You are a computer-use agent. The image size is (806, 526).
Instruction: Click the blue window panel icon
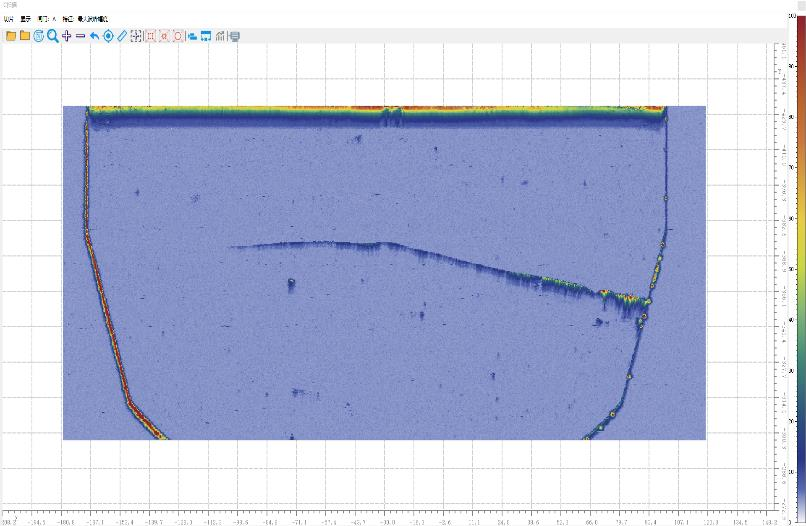click(206, 36)
